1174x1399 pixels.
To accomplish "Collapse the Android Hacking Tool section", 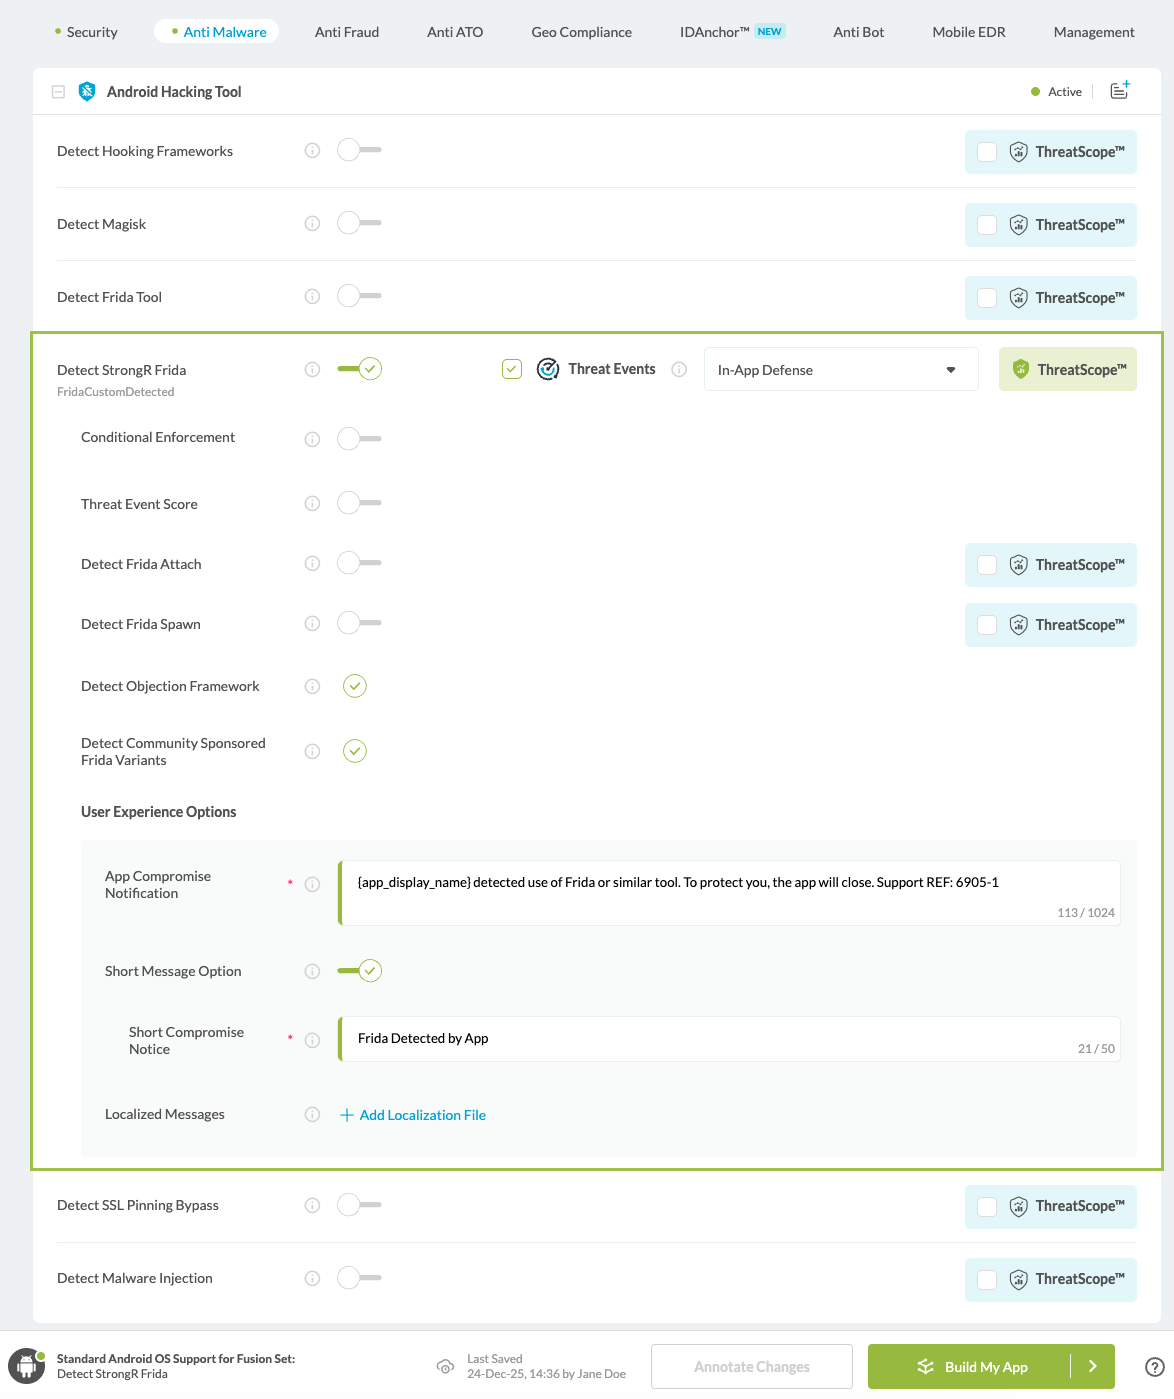I will 58,91.
